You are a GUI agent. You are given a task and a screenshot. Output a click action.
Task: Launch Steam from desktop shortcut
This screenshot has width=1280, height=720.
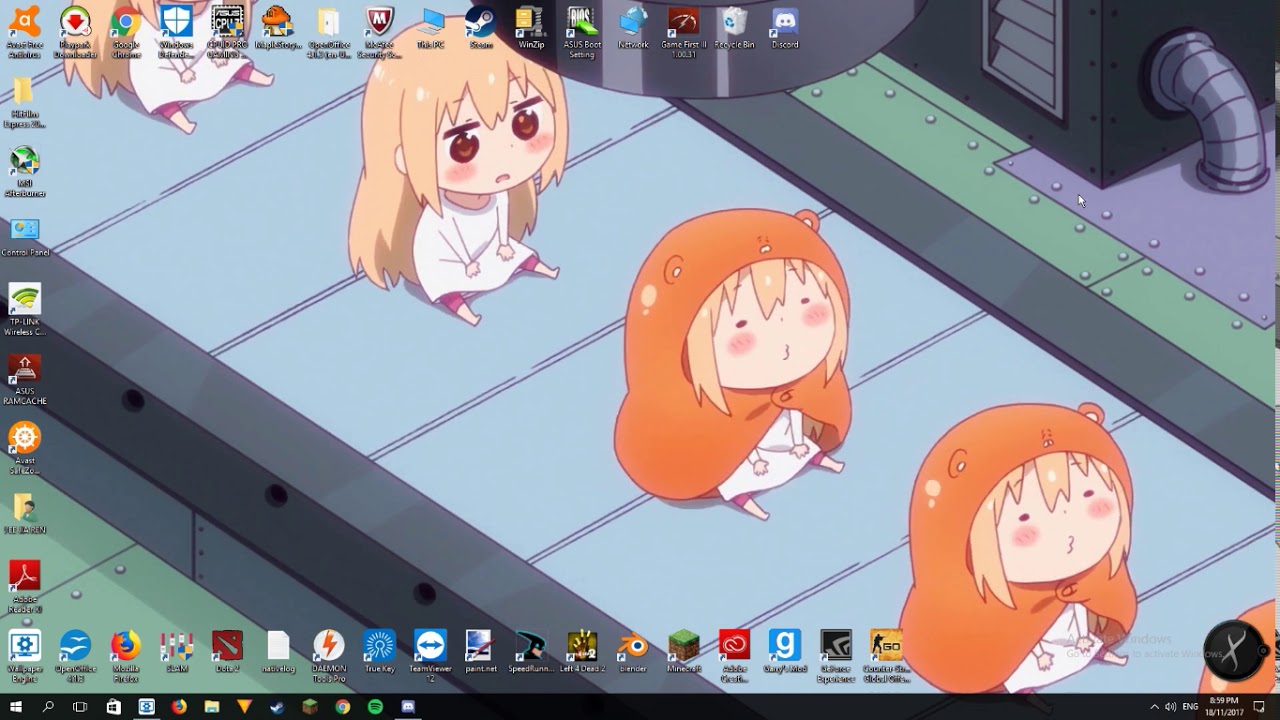pos(481,27)
